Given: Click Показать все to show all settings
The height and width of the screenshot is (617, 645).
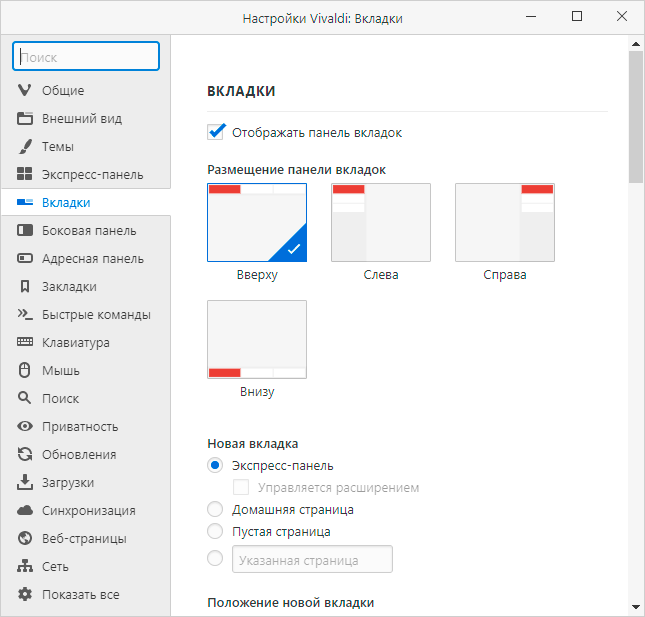Looking at the screenshot, I should pos(86,594).
